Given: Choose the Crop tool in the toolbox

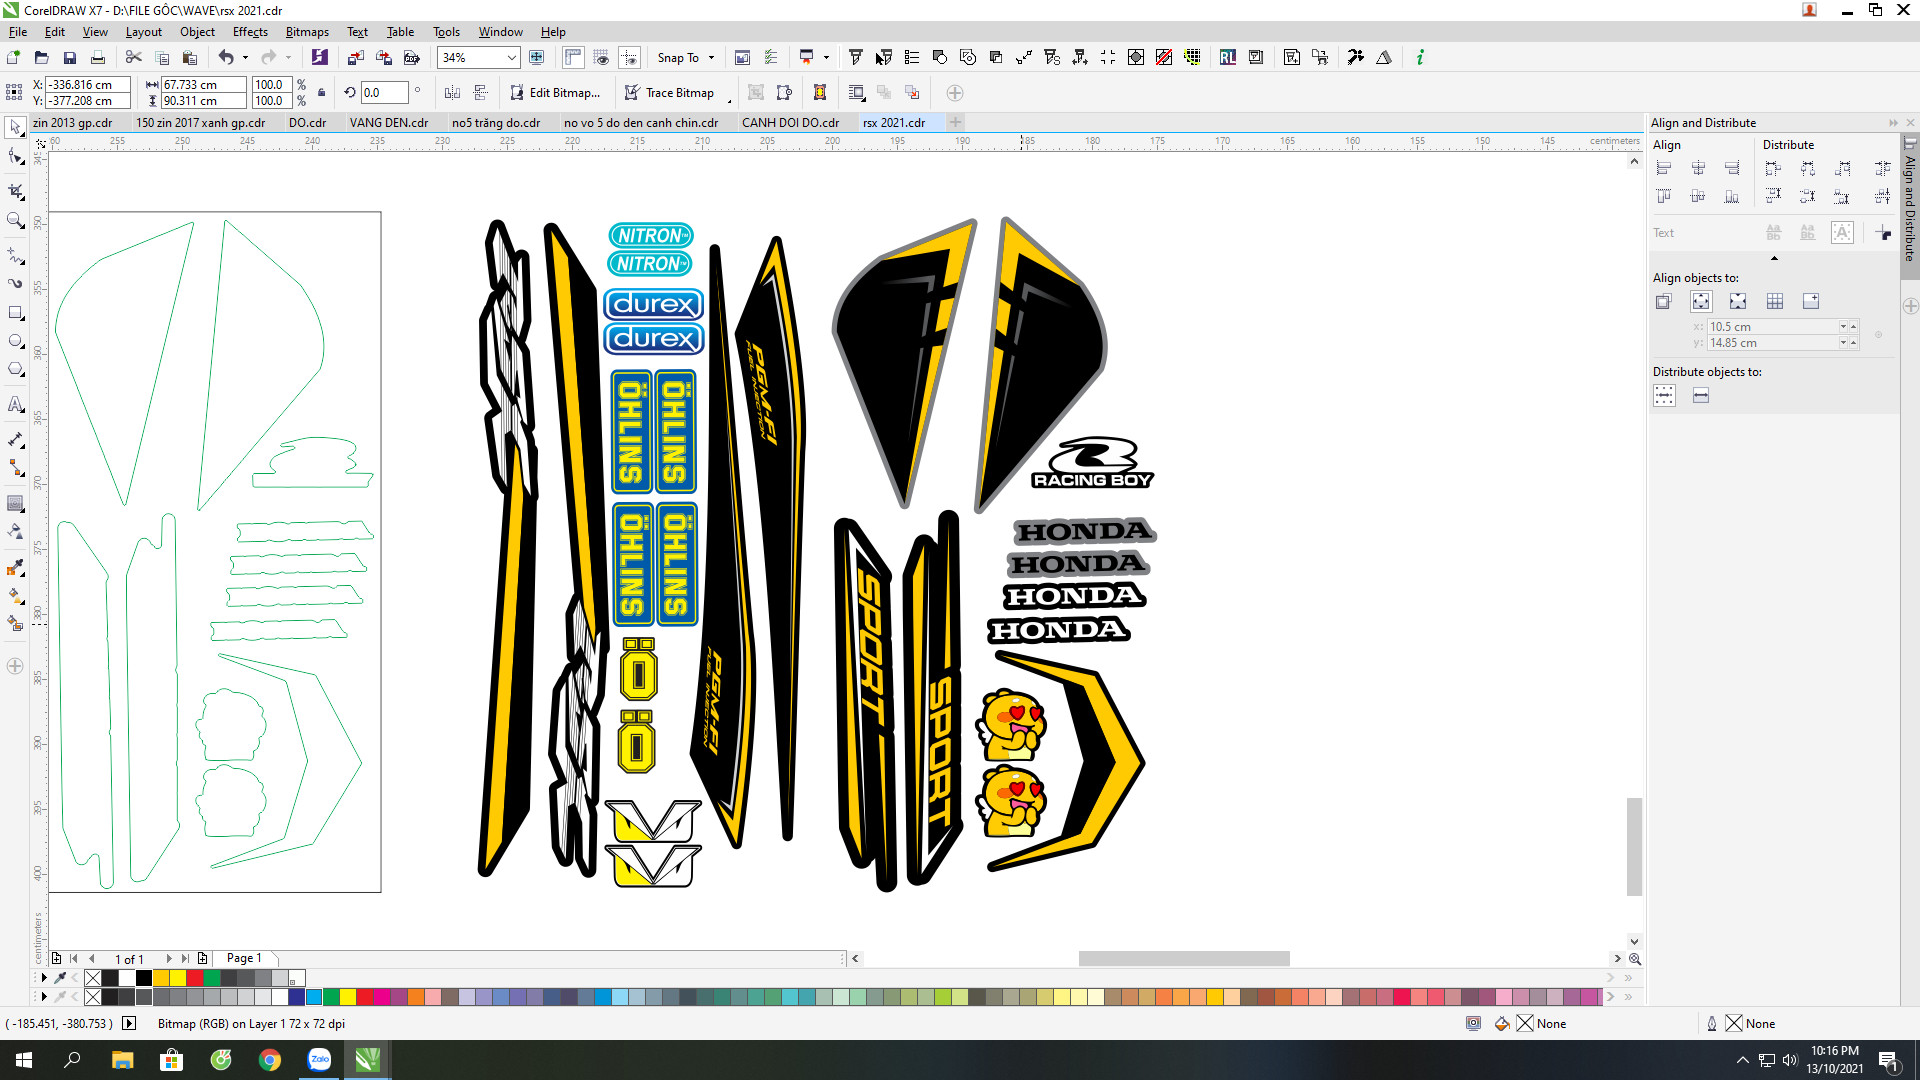Looking at the screenshot, I should click(15, 190).
